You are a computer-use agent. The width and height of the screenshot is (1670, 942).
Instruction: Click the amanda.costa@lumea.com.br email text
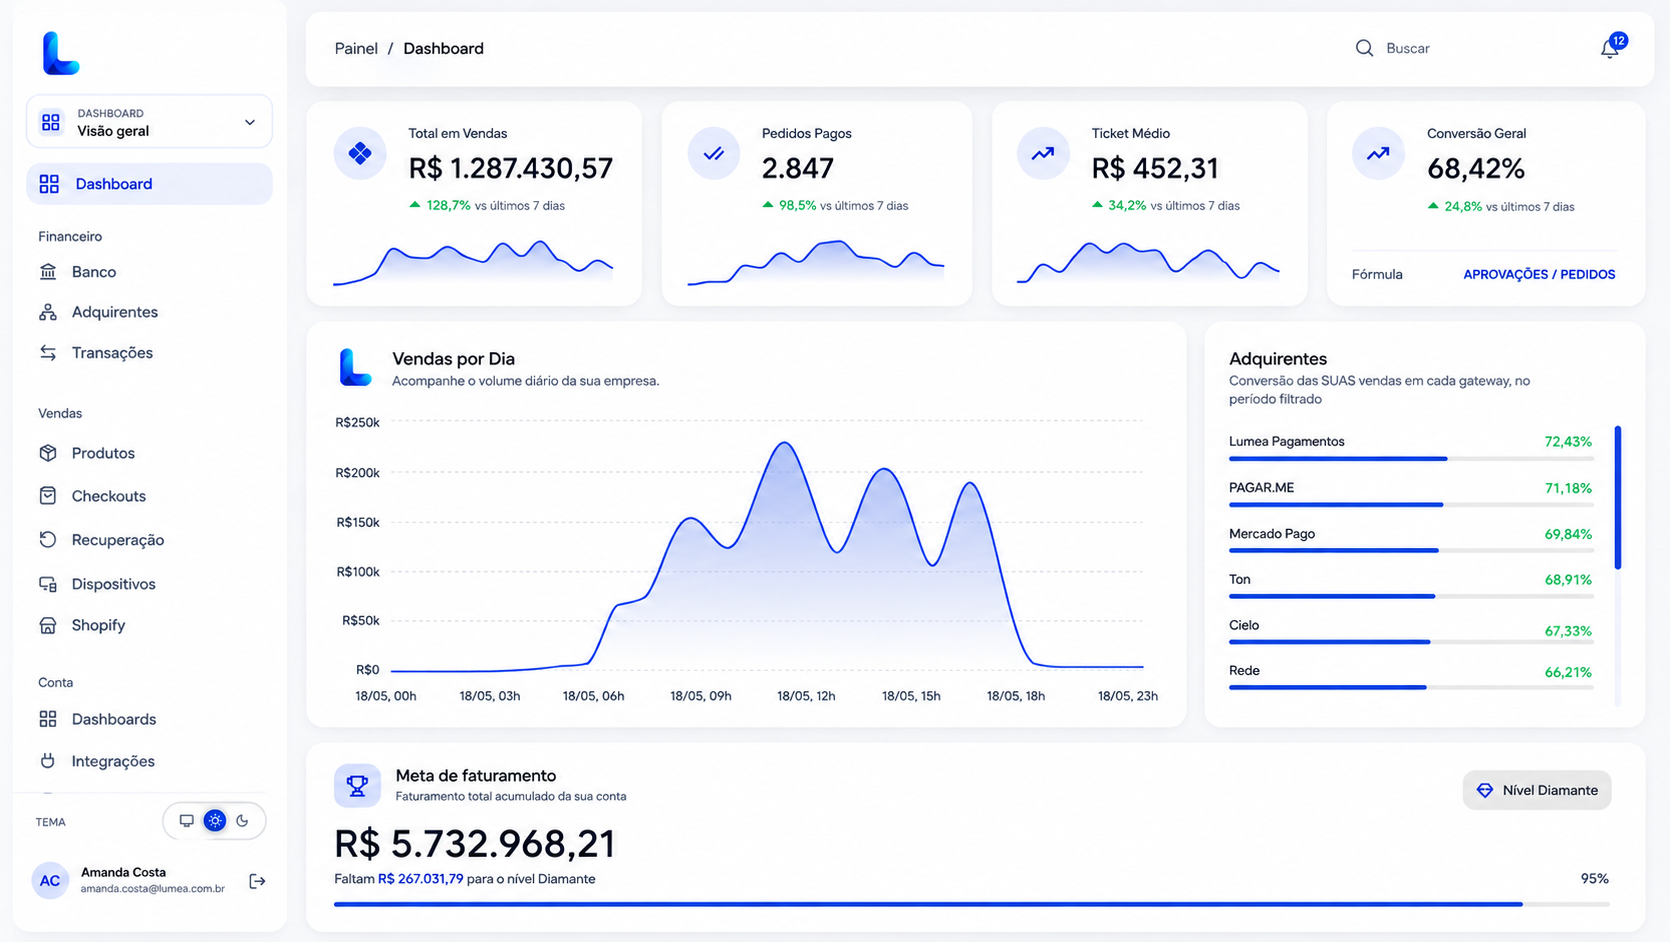[x=152, y=888]
